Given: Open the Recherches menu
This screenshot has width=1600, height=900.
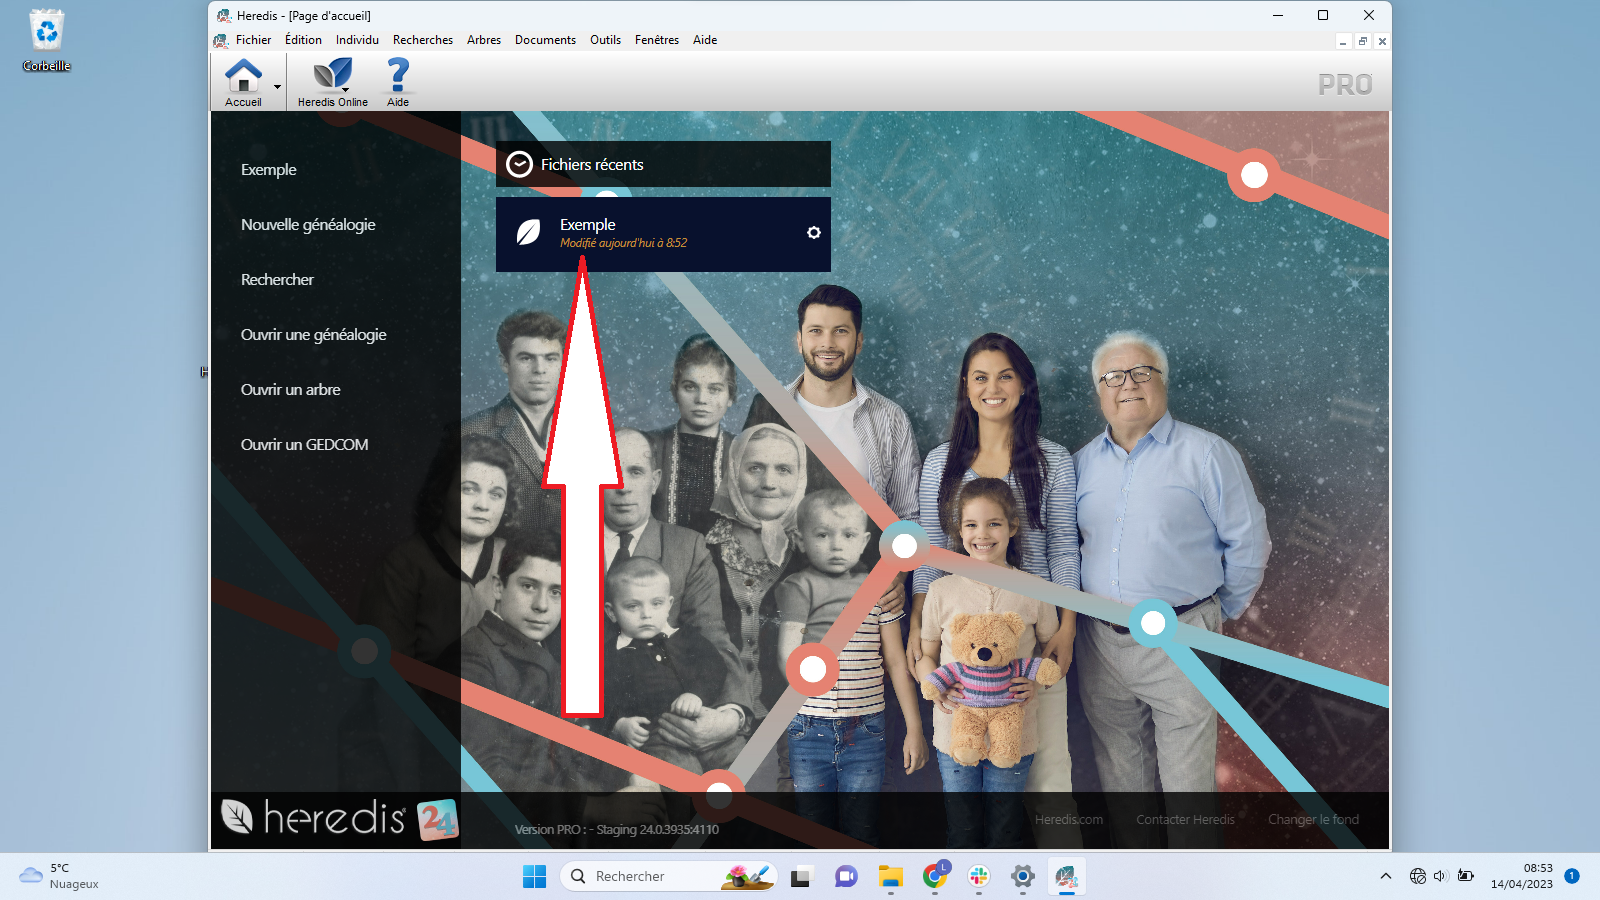Looking at the screenshot, I should pyautogui.click(x=423, y=40).
